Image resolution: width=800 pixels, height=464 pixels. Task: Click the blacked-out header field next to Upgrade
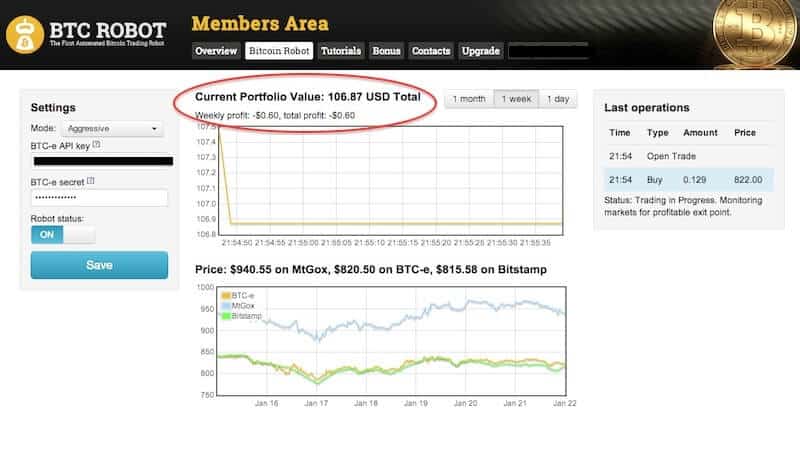coord(549,51)
